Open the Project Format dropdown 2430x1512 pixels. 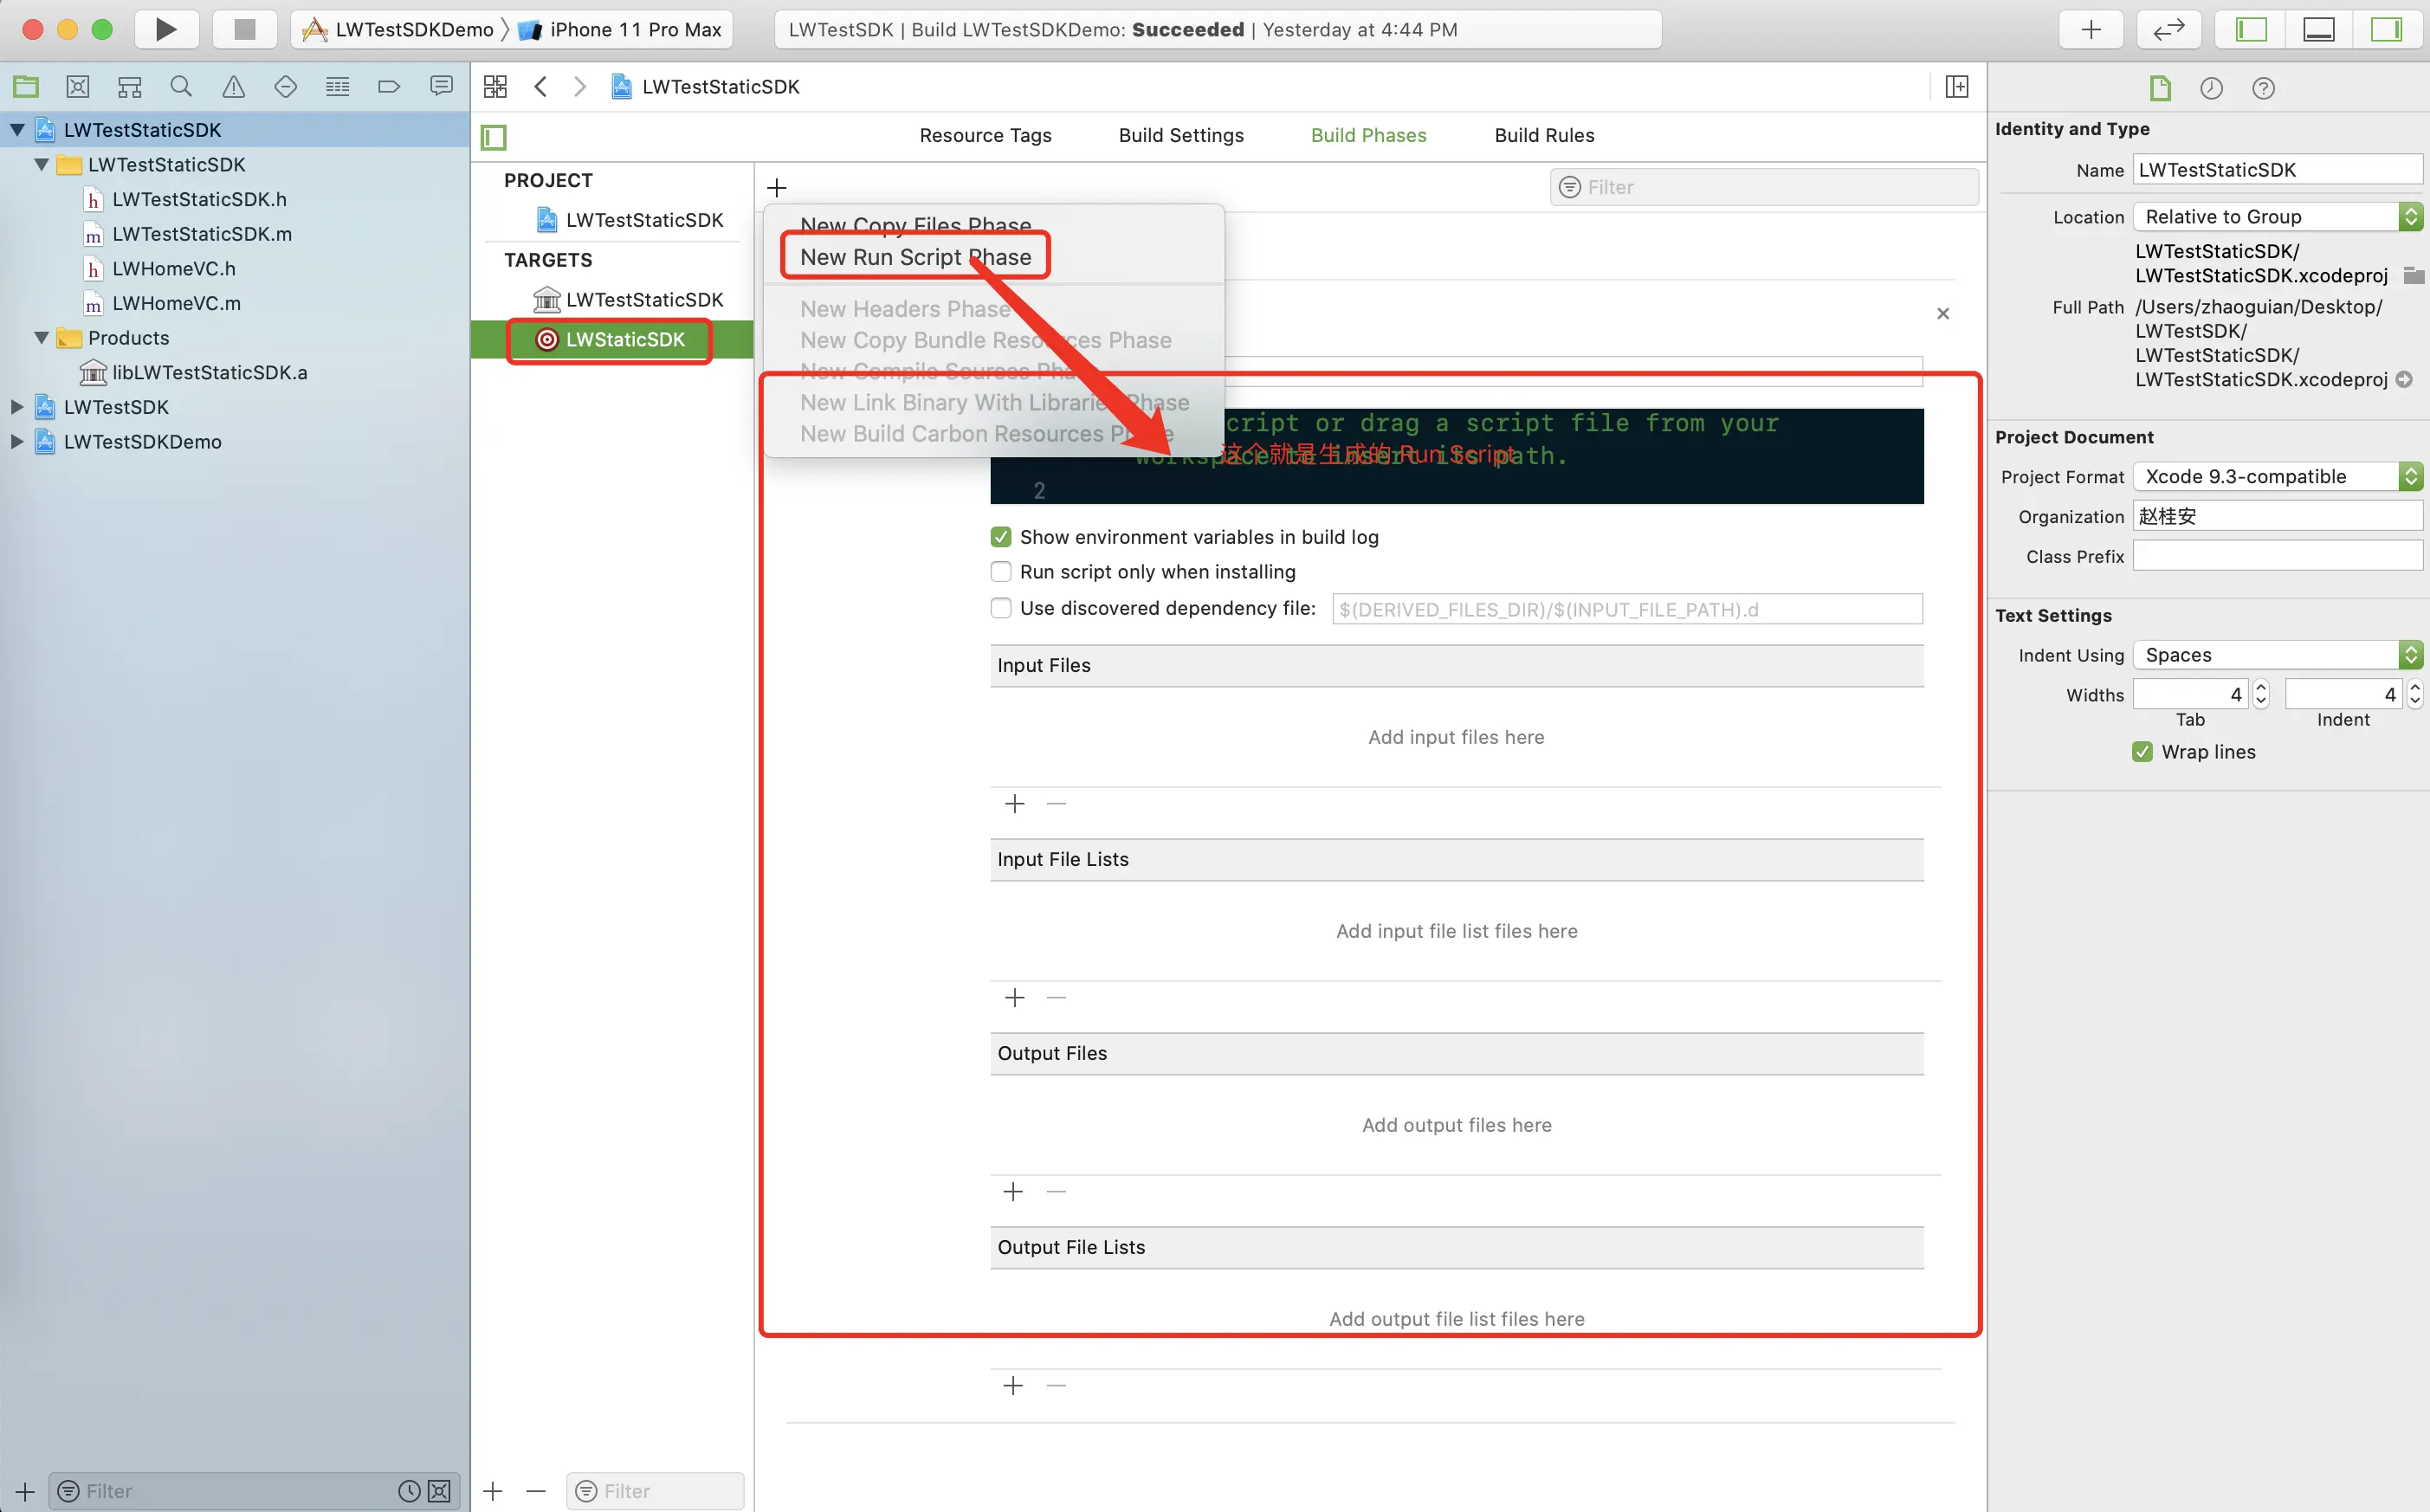point(2277,477)
